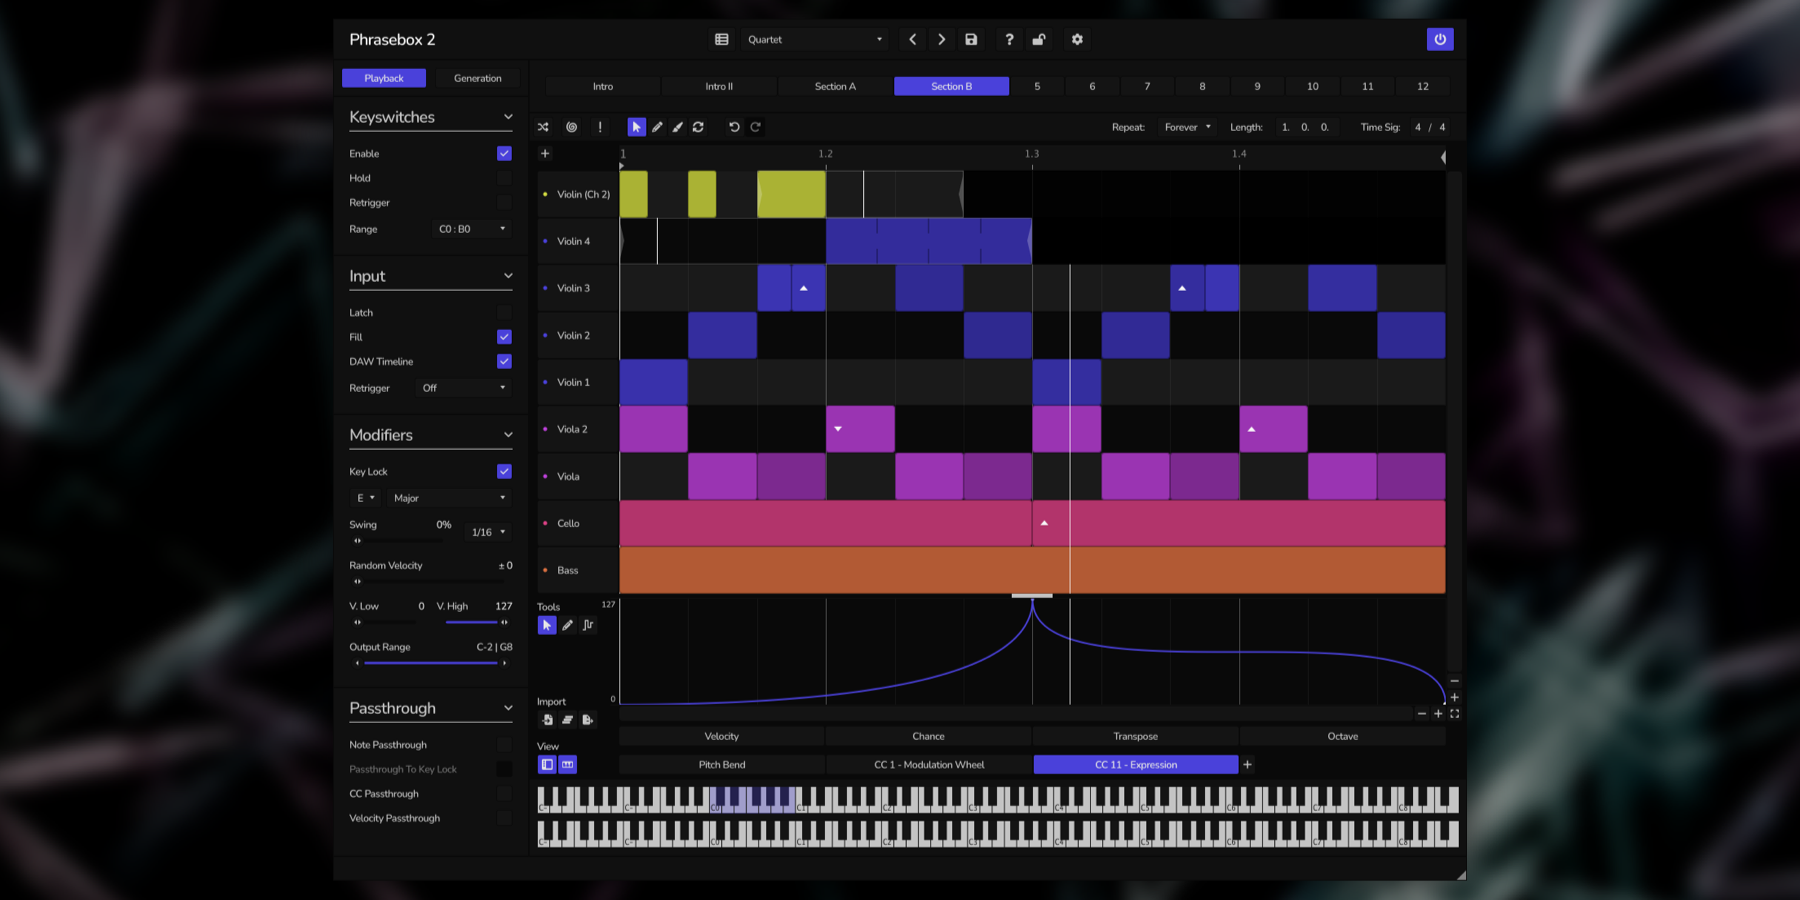Viewport: 1800px width, 900px height.
Task: Open the Repeat Forever dropdown
Action: (1187, 127)
